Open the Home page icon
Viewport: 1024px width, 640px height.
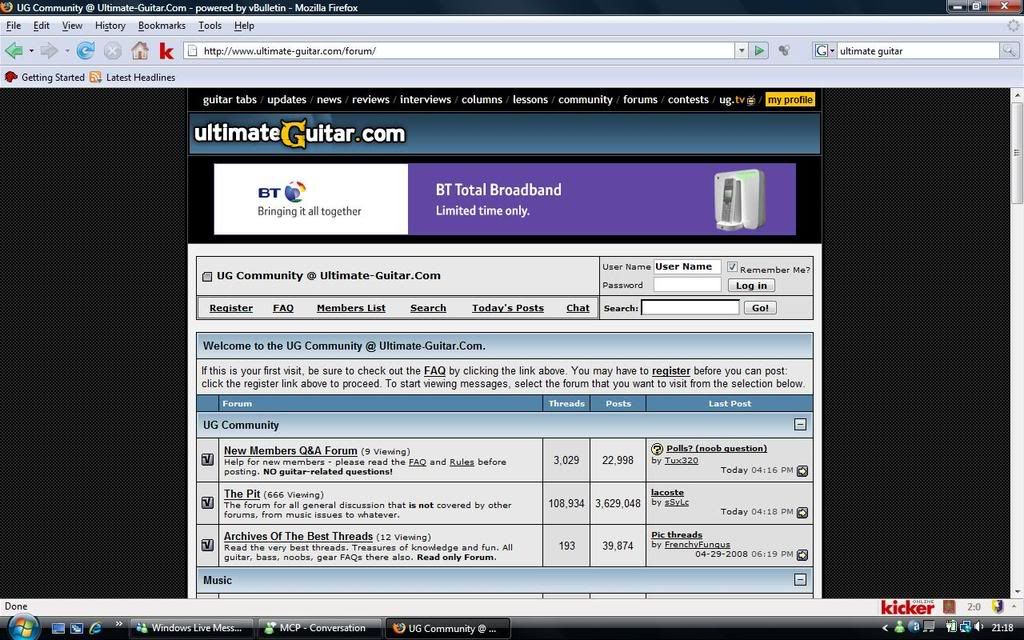(x=140, y=50)
